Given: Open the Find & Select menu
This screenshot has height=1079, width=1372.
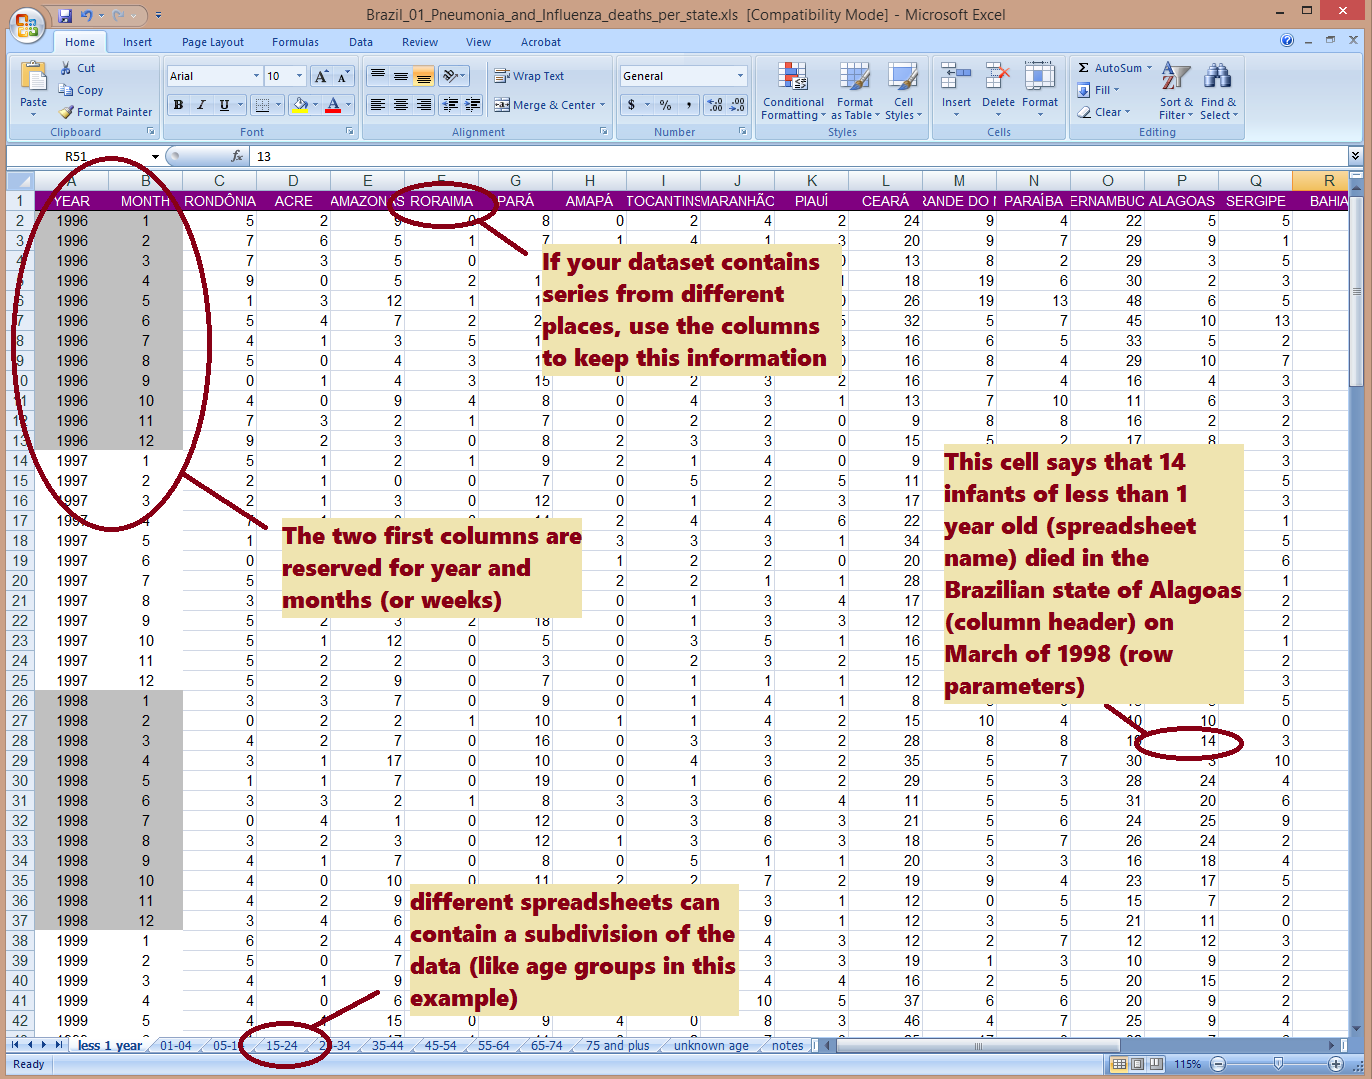Looking at the screenshot, I should [1218, 92].
